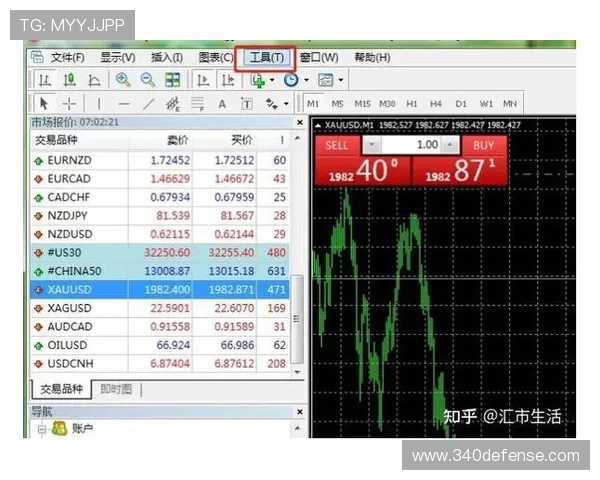Select the candlestick chart icon
600x480 pixels.
coord(69,80)
